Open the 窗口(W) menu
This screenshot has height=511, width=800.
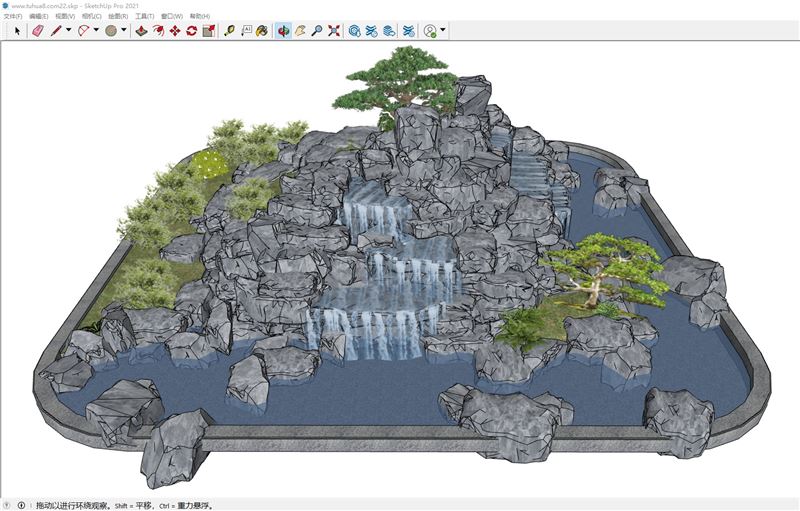pyautogui.click(x=171, y=16)
